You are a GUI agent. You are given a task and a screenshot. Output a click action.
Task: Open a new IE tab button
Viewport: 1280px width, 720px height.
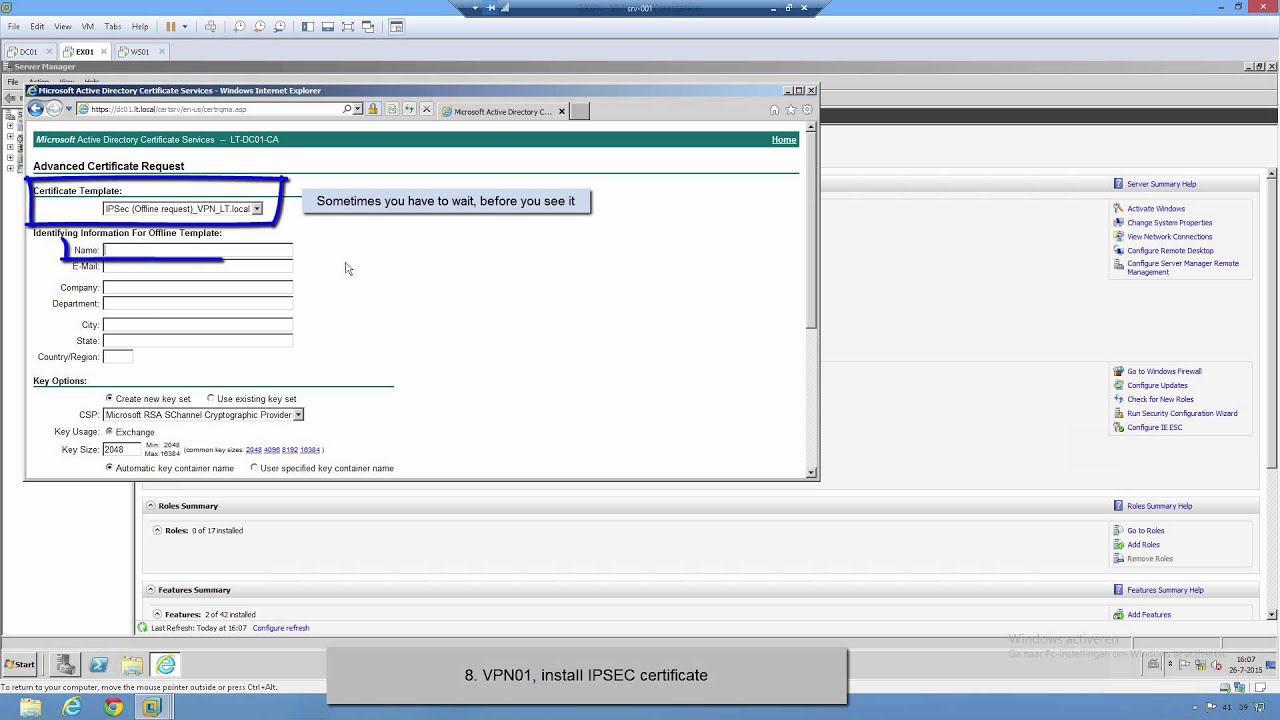(579, 111)
